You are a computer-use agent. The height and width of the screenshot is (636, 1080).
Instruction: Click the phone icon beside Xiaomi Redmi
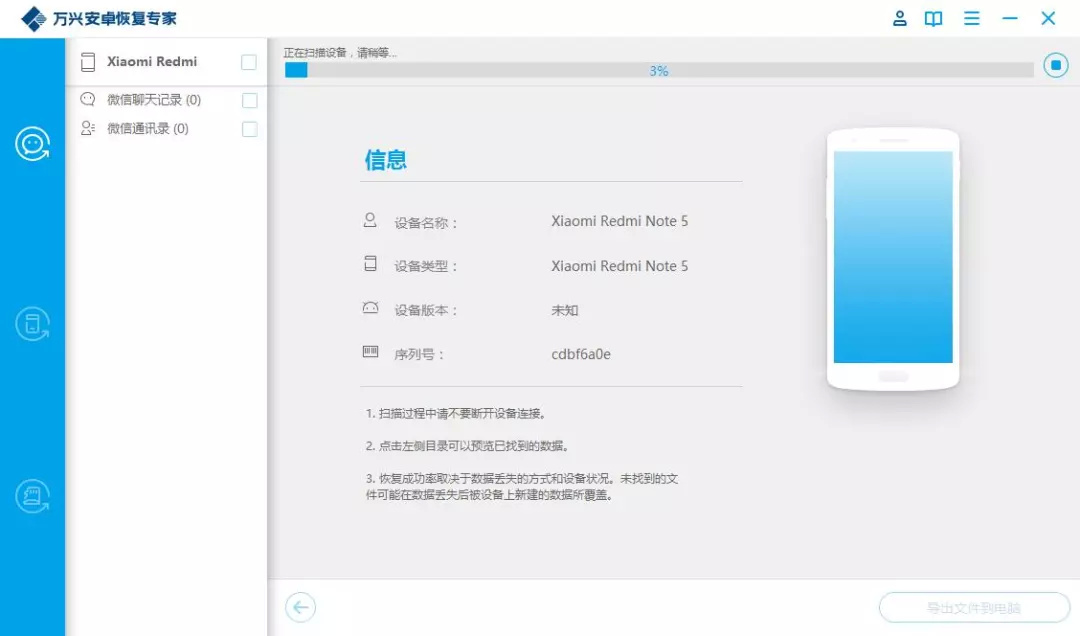(x=87, y=62)
